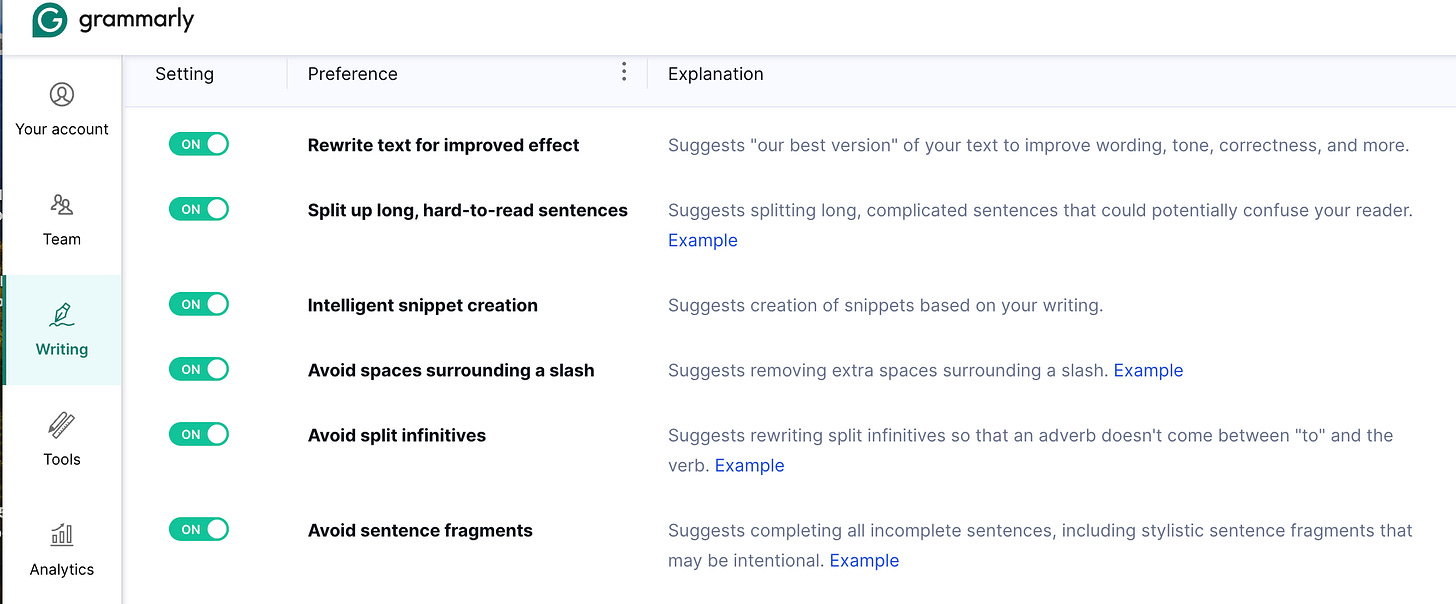Open the split infinitives Example link
Screen dimensions: 1456x604
click(749, 465)
